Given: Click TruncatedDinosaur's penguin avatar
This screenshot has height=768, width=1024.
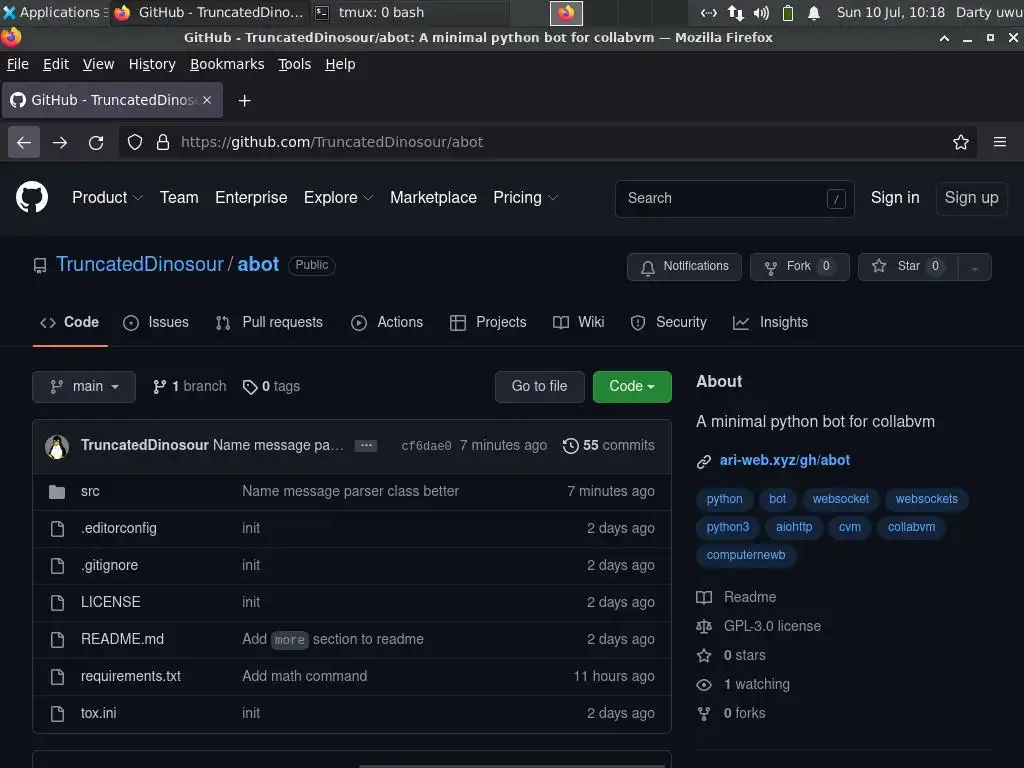Looking at the screenshot, I should click(x=57, y=446).
